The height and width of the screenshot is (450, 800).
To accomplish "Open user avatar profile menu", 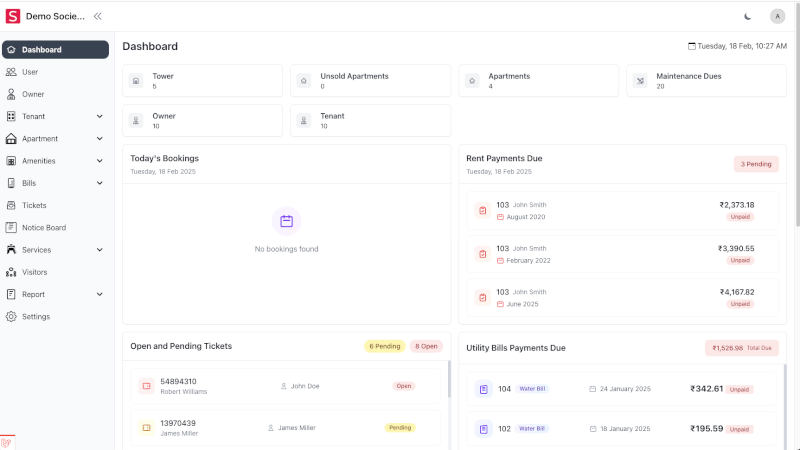I will pos(777,16).
